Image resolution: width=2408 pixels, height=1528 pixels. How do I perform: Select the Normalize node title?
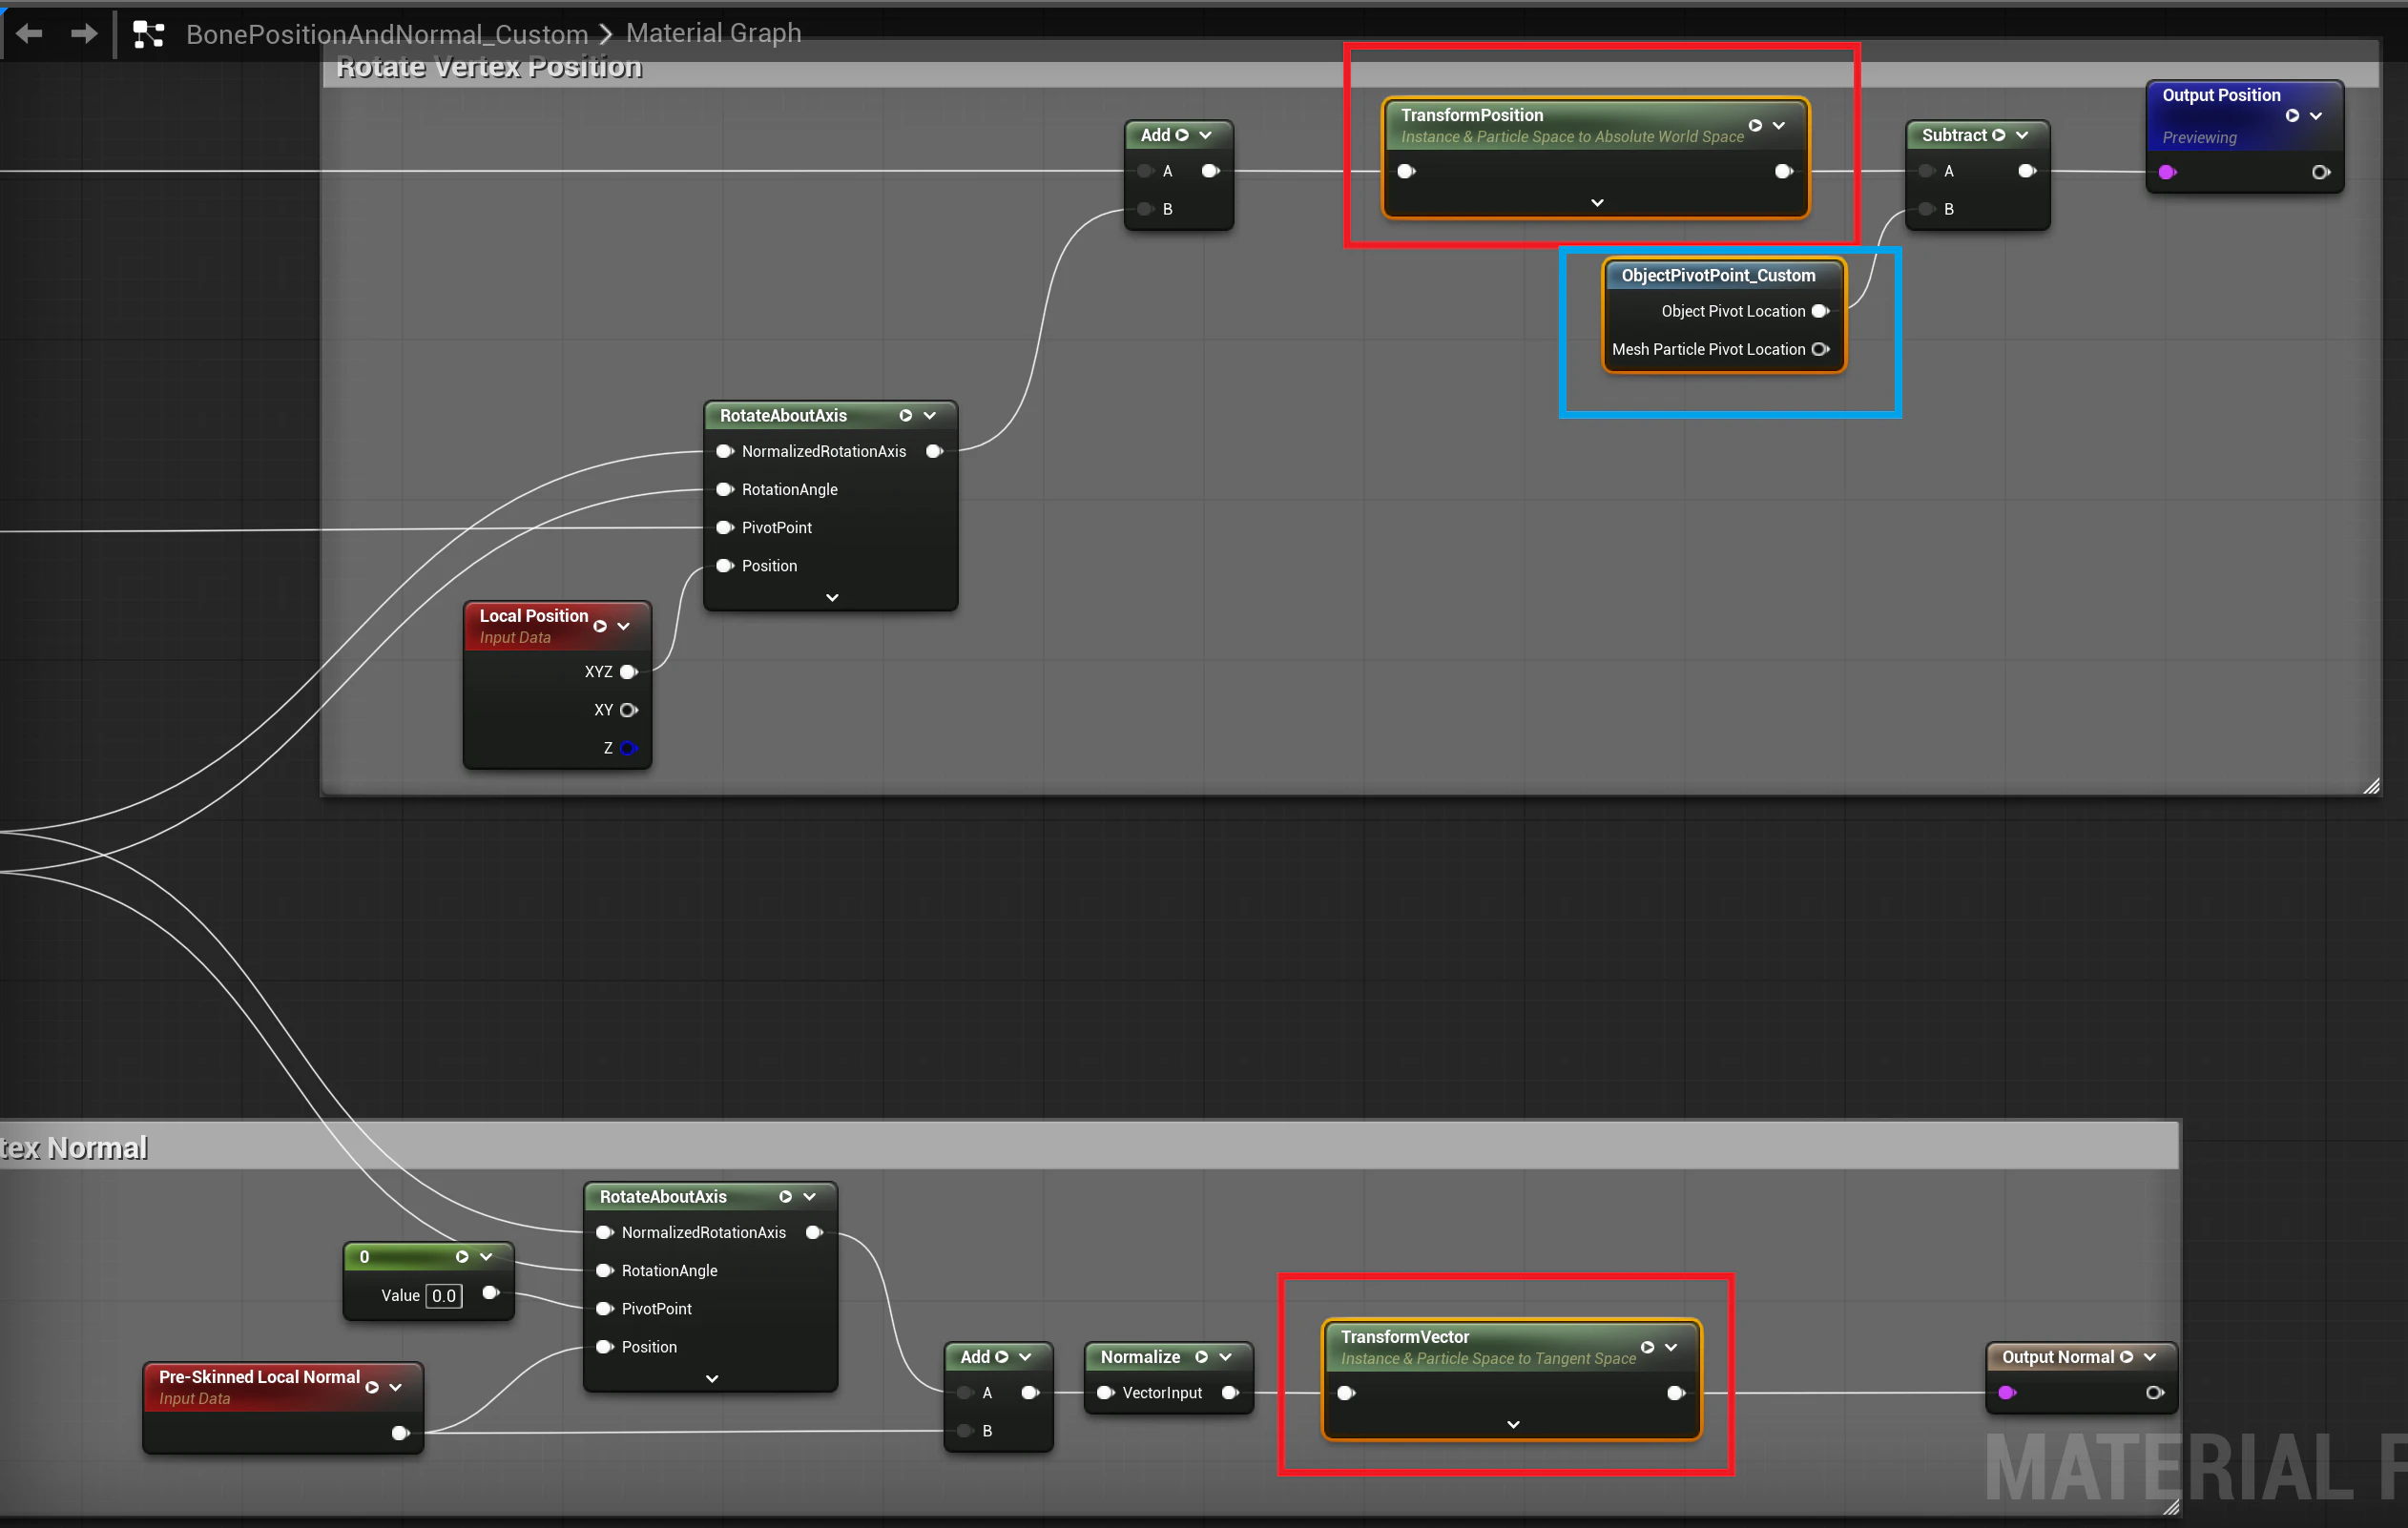pos(1140,1357)
